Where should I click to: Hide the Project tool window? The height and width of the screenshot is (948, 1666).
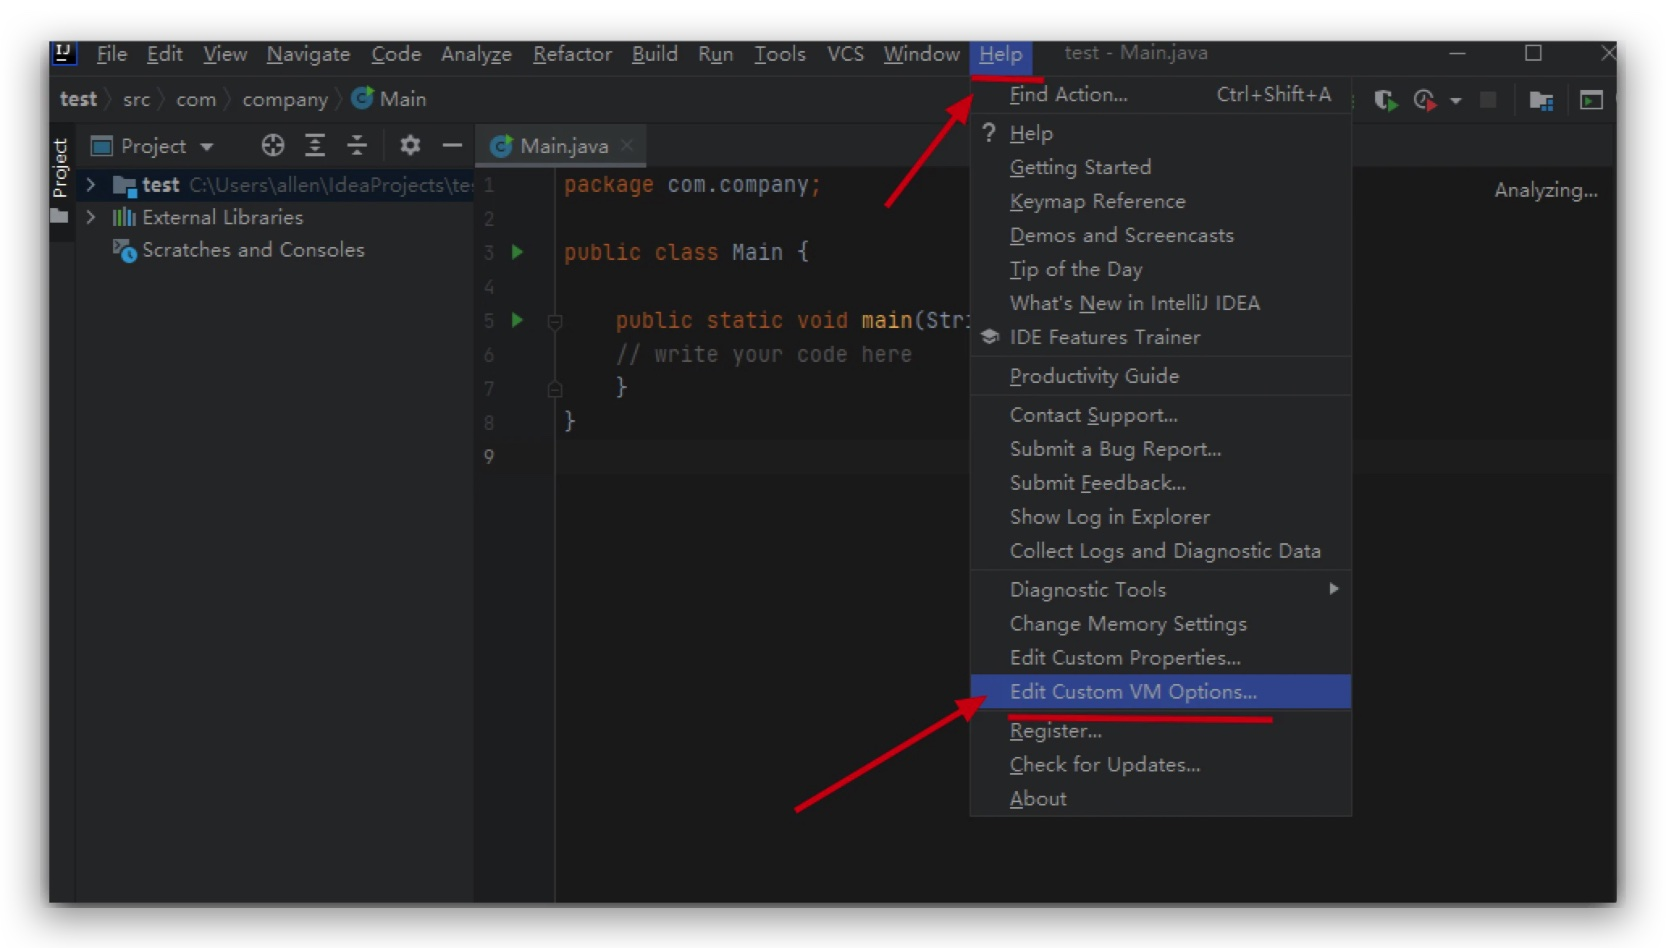[452, 146]
